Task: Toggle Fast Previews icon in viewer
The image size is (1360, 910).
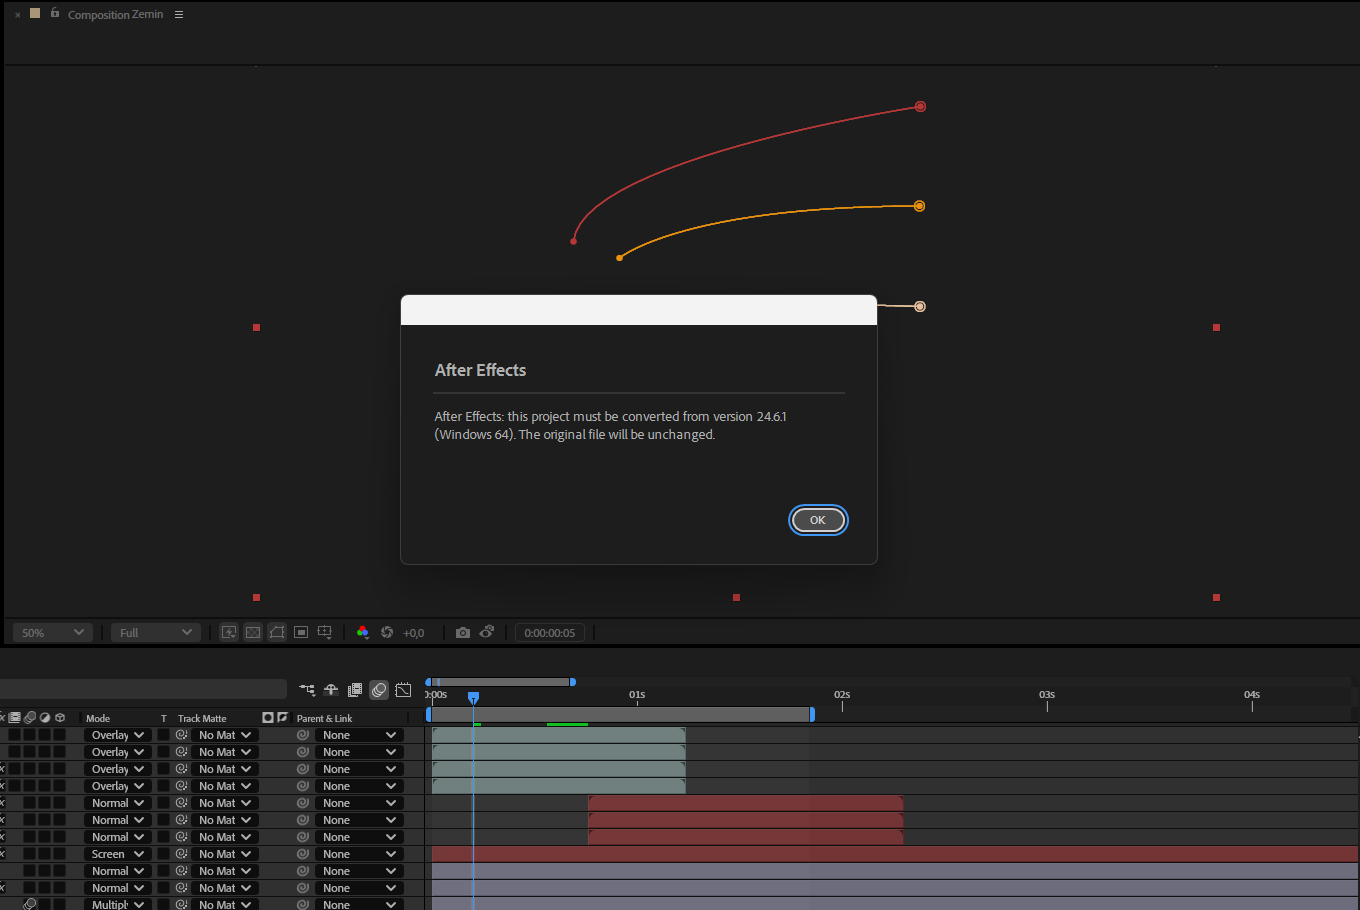Action: (229, 633)
